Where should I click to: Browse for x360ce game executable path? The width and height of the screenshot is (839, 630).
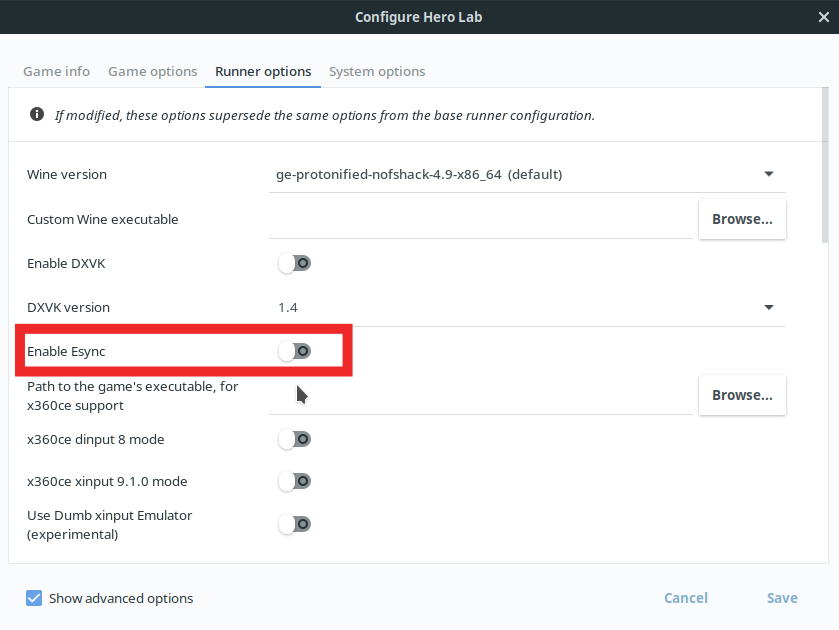742,395
